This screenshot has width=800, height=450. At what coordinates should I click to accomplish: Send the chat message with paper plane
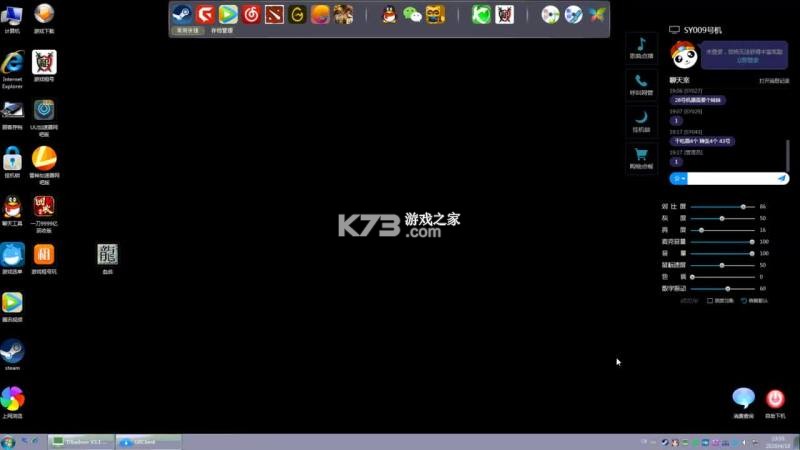pos(782,179)
